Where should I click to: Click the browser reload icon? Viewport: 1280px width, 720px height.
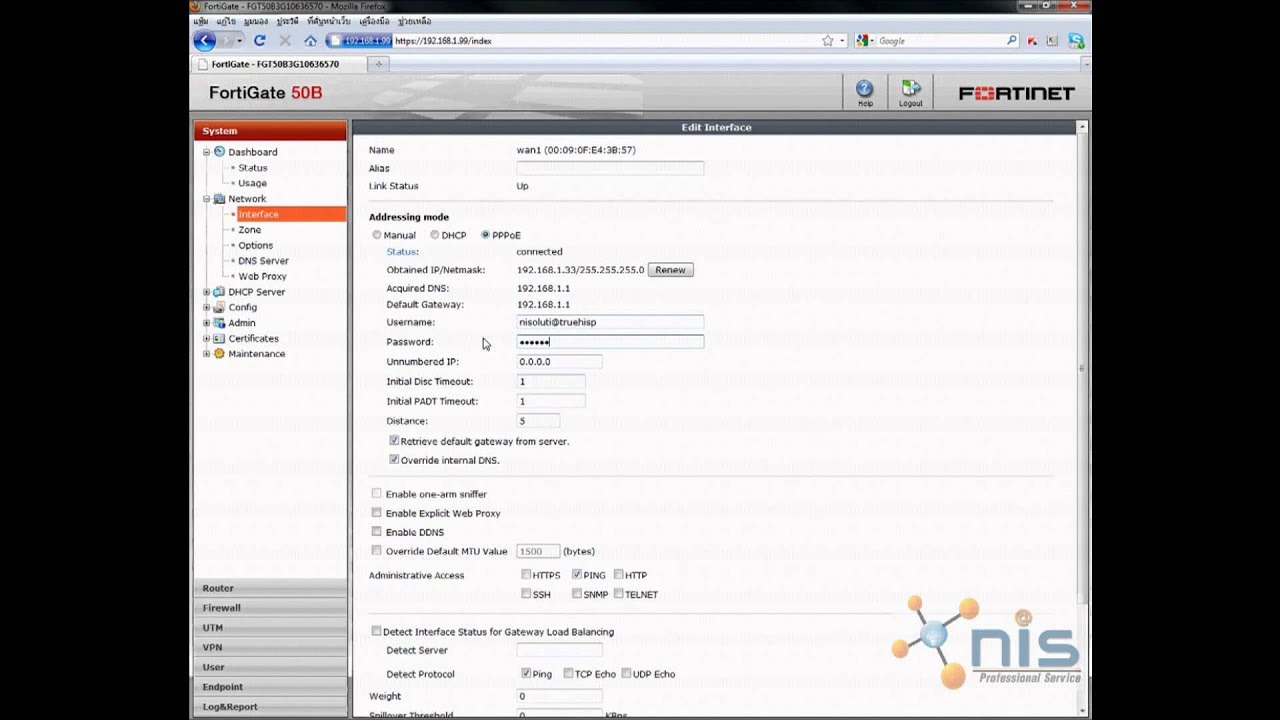point(260,41)
